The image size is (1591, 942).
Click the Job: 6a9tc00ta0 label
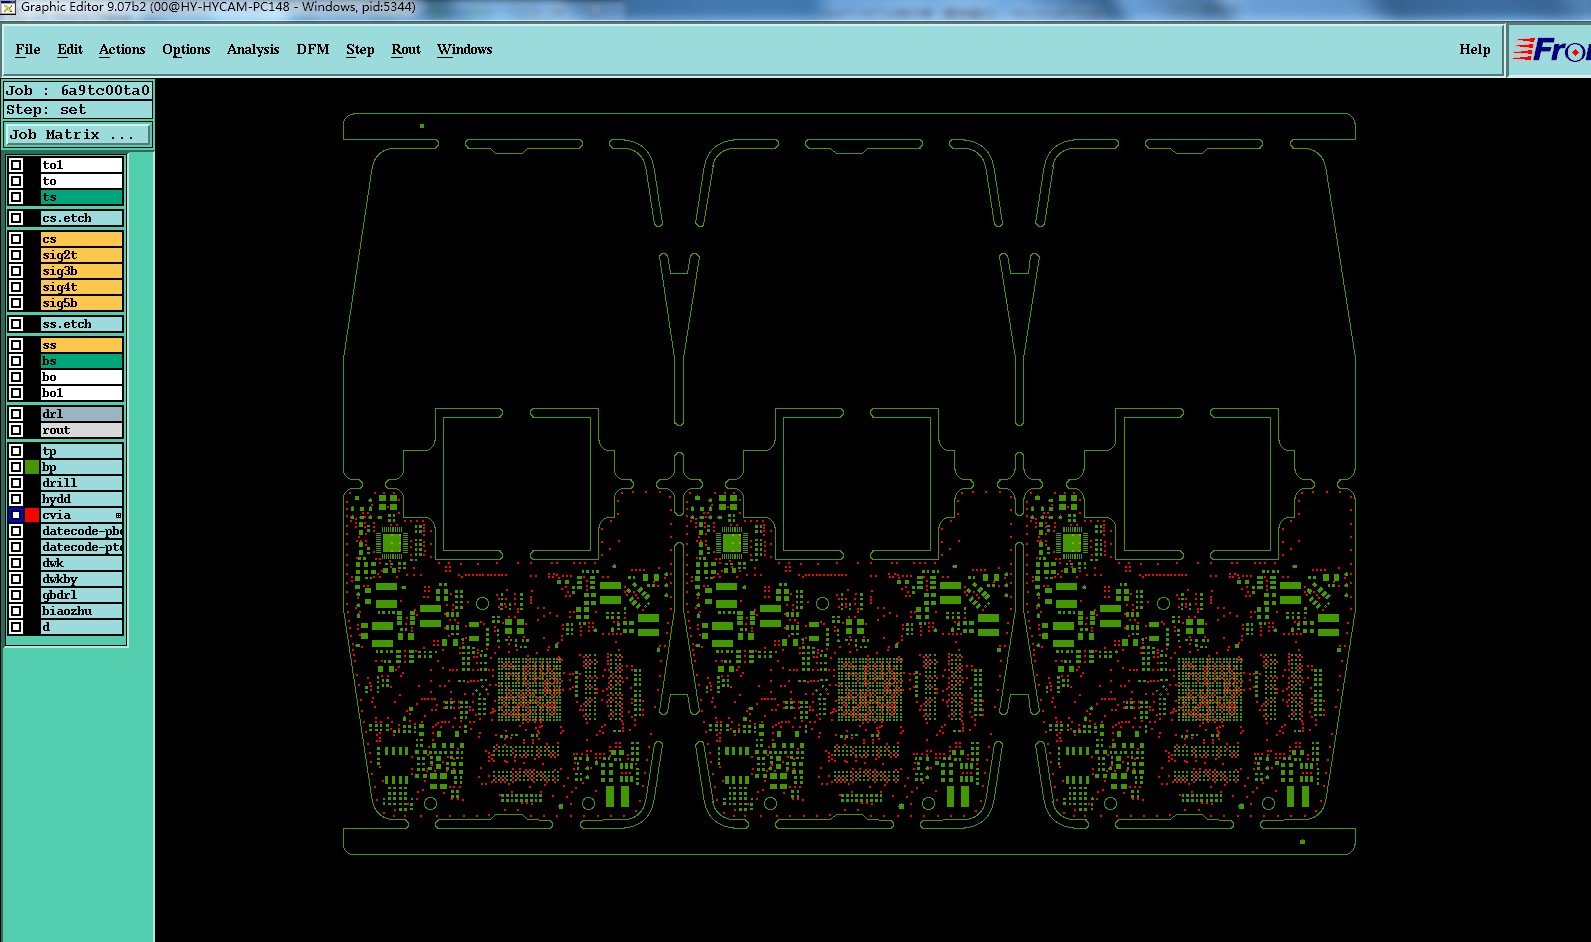78,90
